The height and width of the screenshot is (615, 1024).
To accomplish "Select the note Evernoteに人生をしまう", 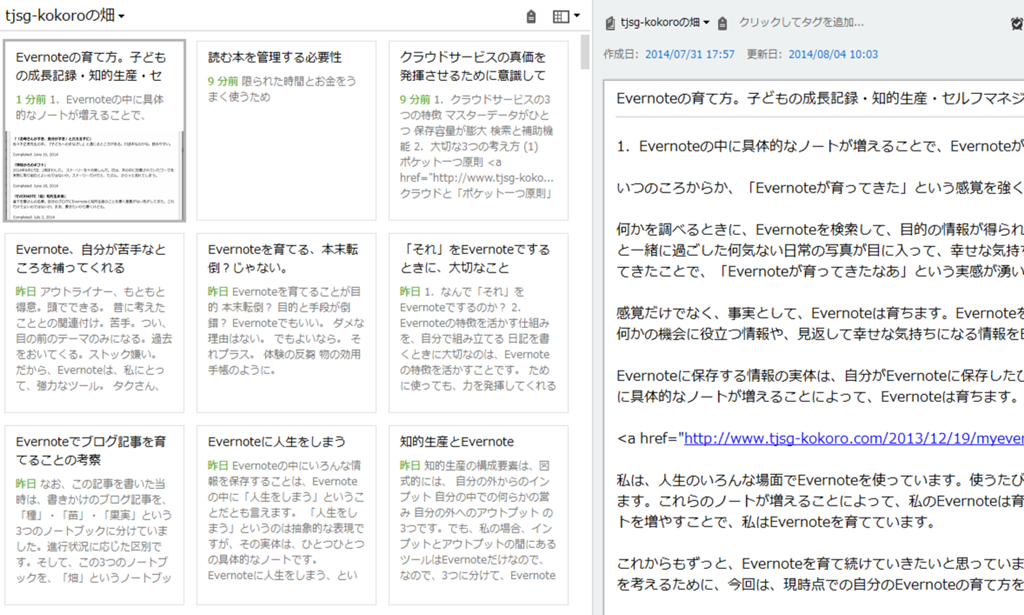I will pyautogui.click(x=286, y=514).
